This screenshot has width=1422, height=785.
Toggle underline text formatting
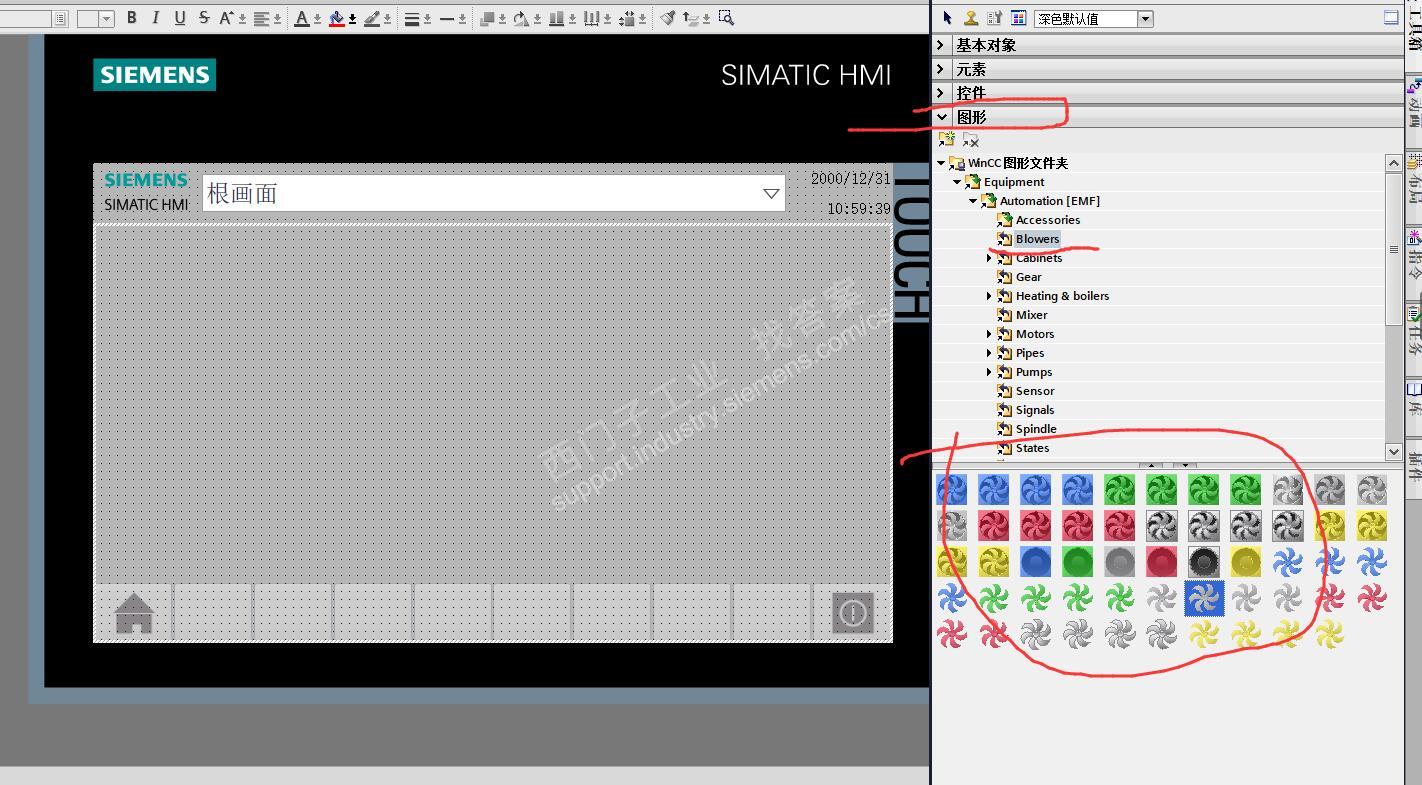[180, 18]
